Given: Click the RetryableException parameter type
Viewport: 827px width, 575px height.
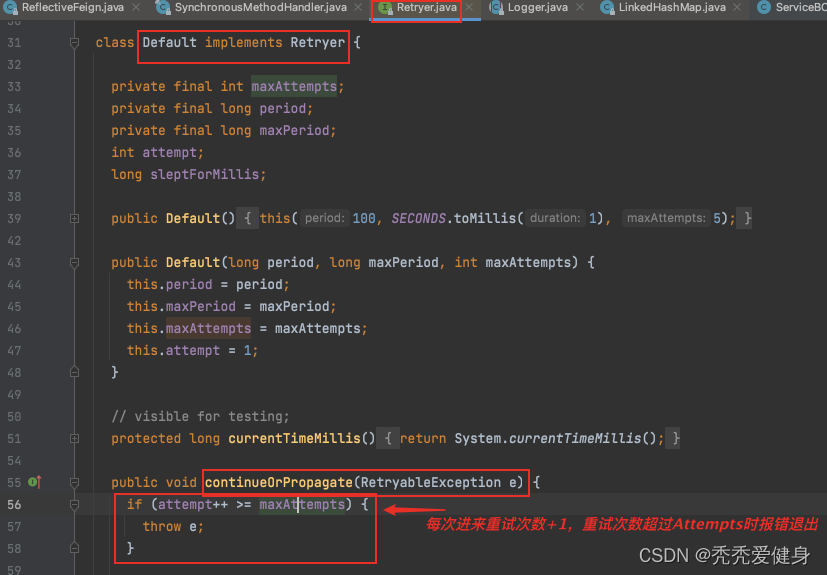Looking at the screenshot, I should (431, 483).
